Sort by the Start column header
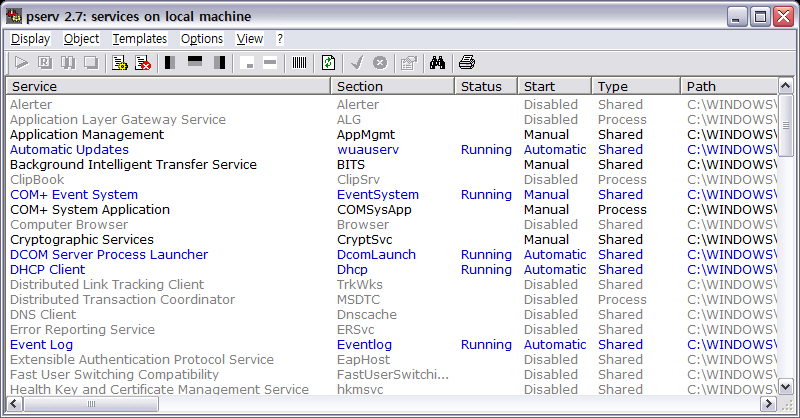This screenshot has height=418, width=800. 555,86
